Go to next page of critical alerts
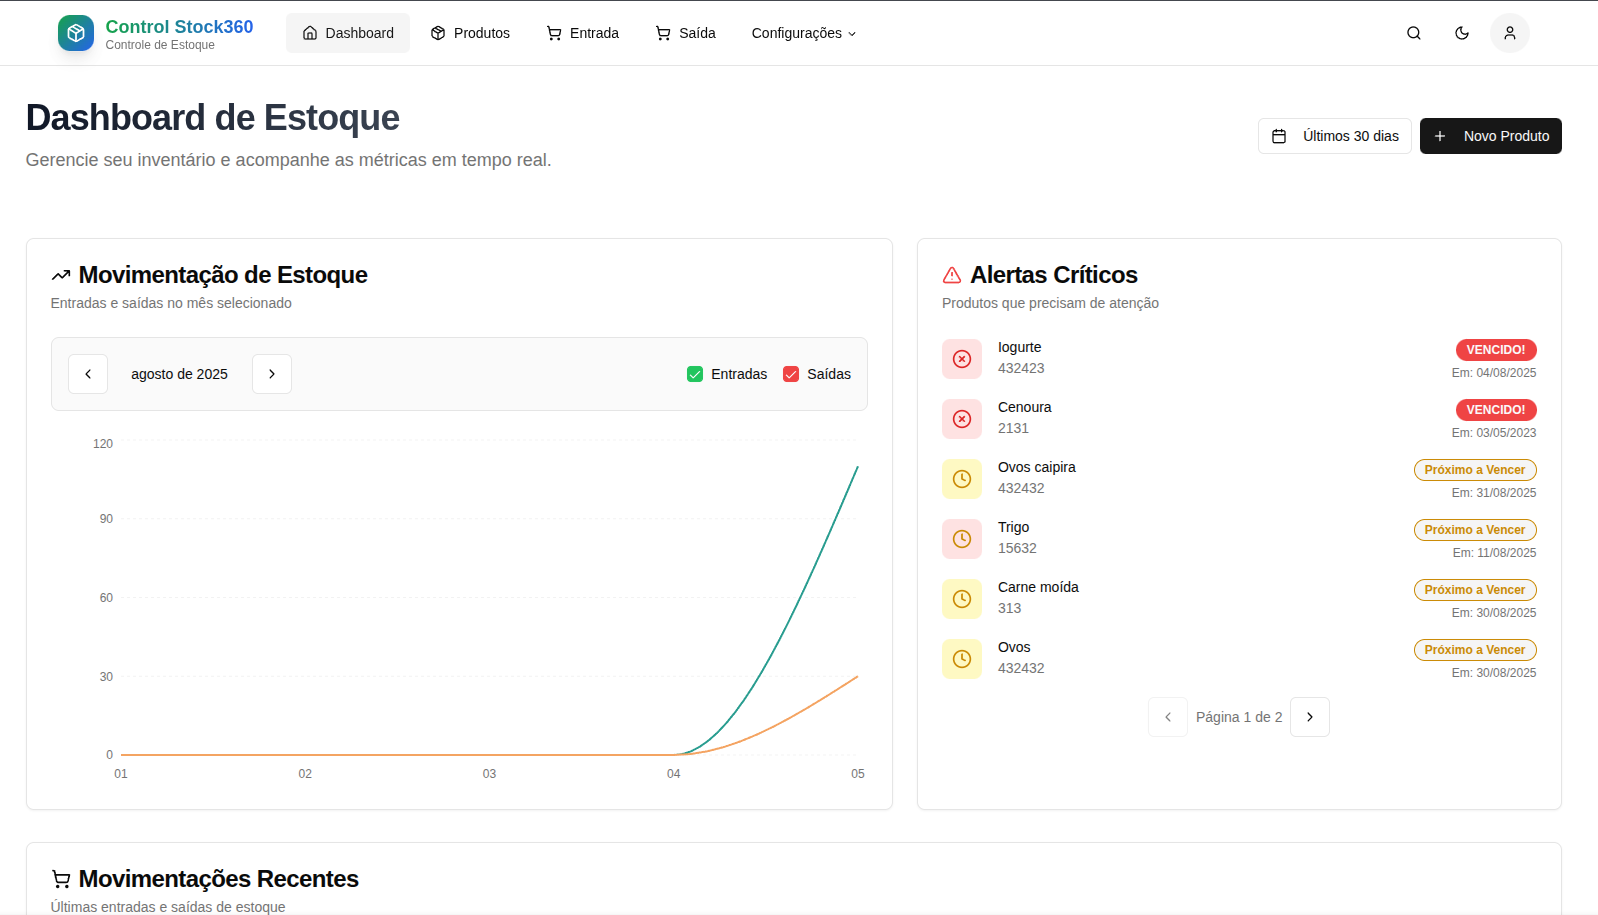The height and width of the screenshot is (915, 1598). 1309,717
